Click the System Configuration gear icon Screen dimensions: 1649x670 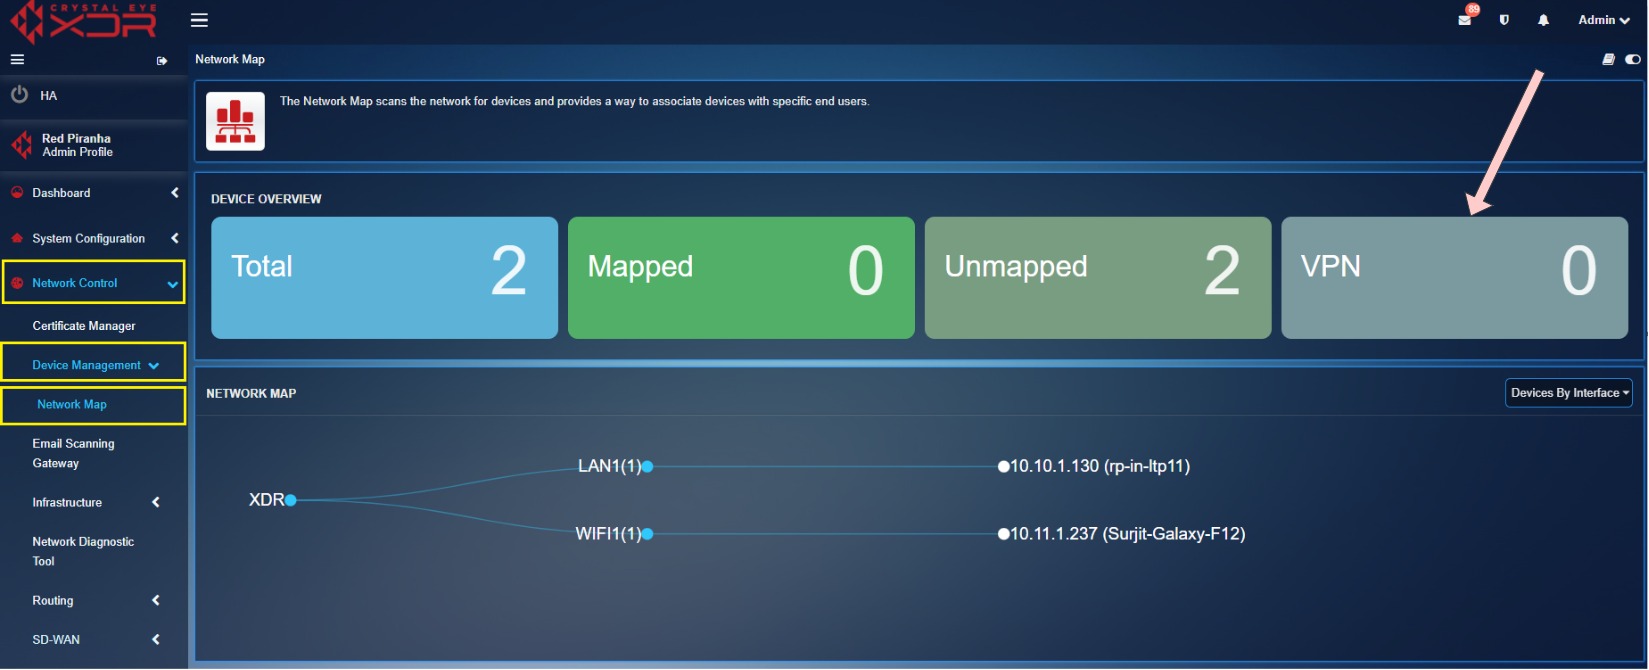17,238
